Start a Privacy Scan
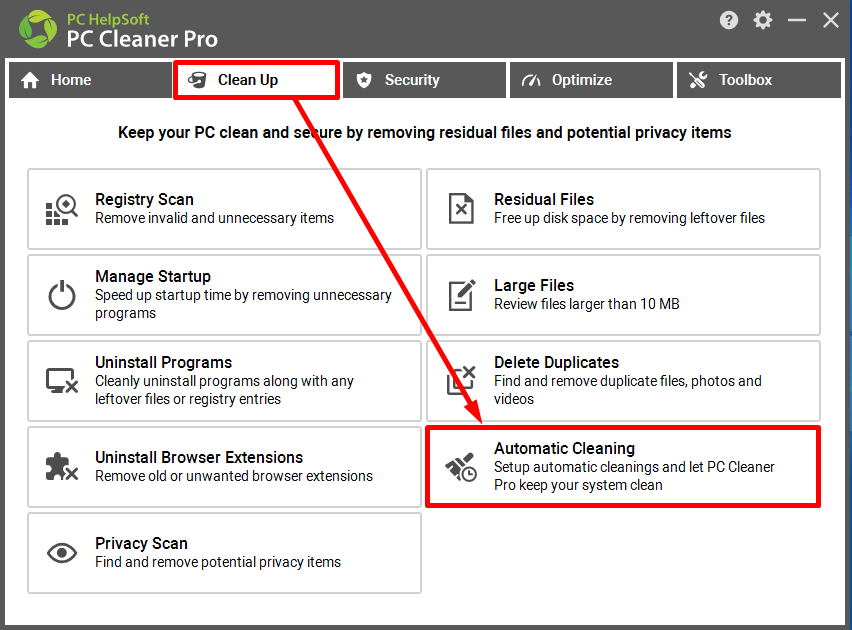 coord(224,553)
